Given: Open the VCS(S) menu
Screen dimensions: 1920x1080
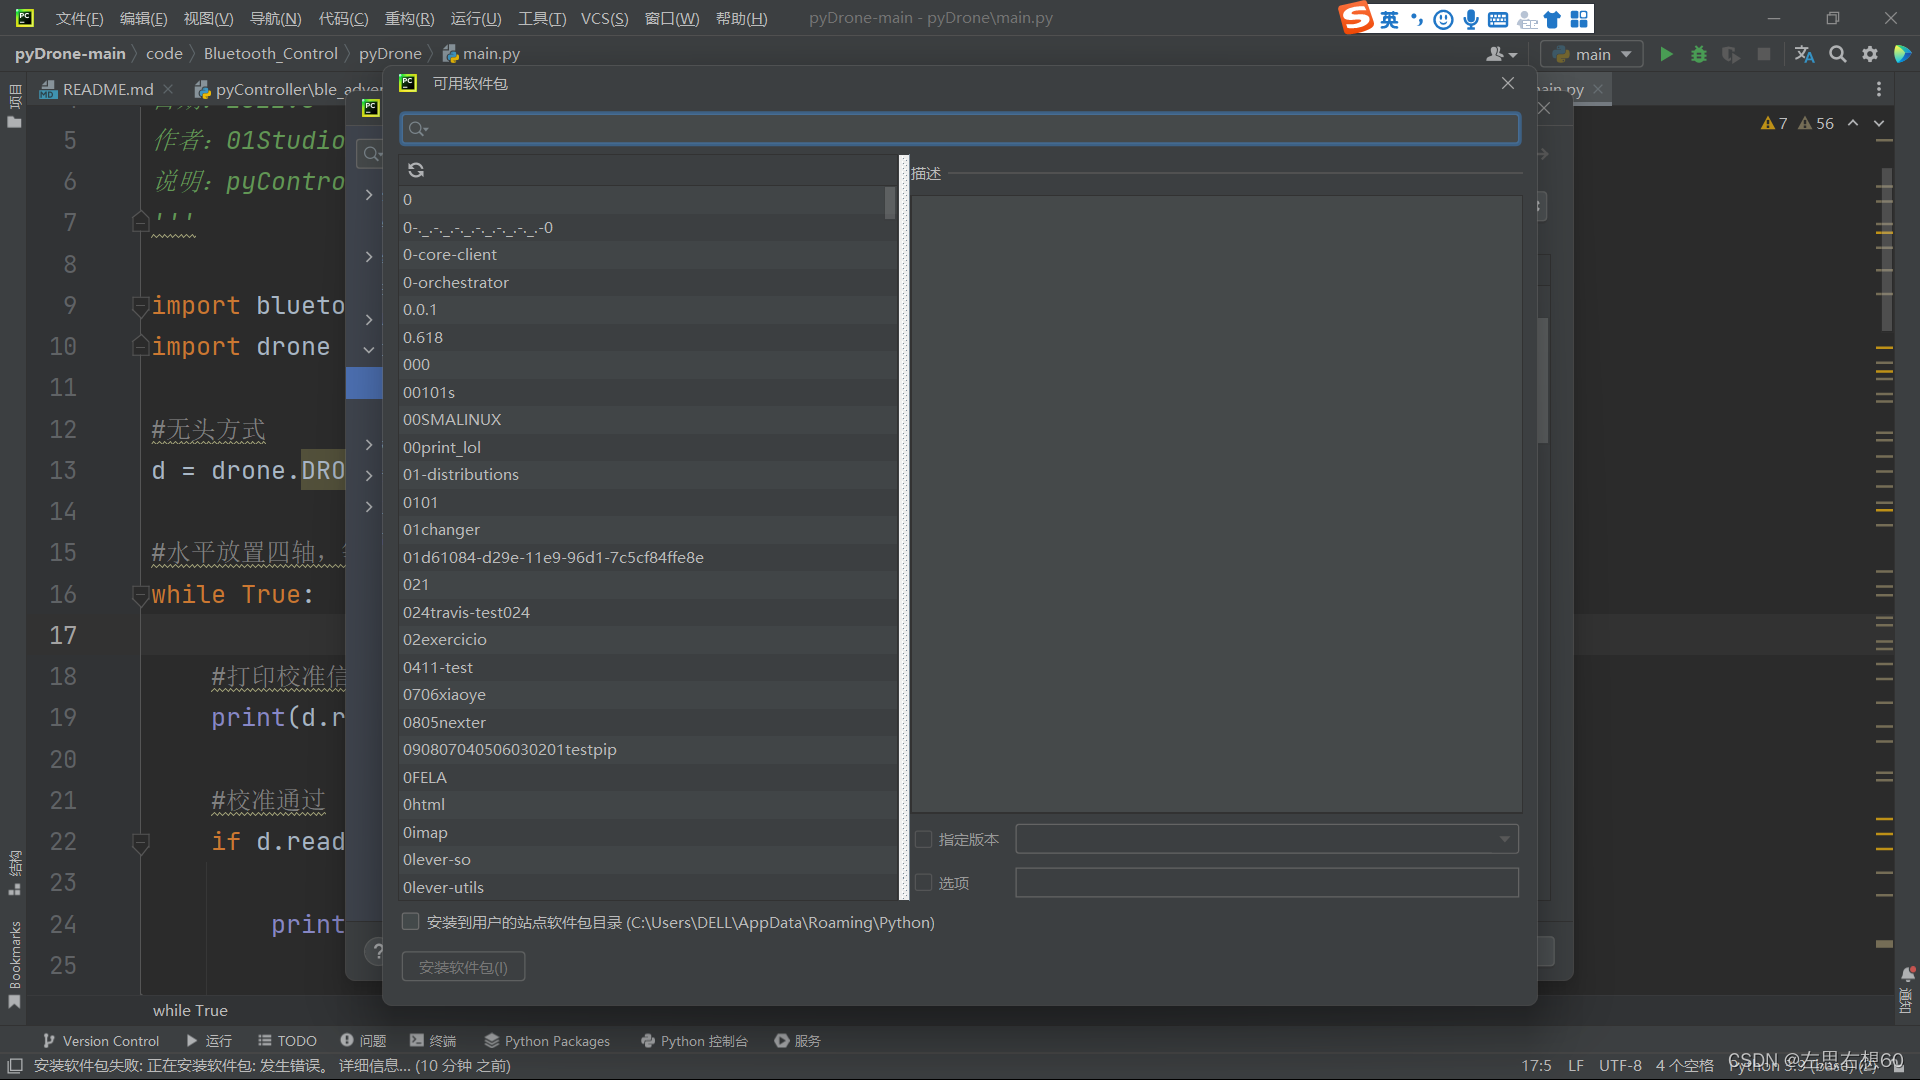Looking at the screenshot, I should [604, 18].
